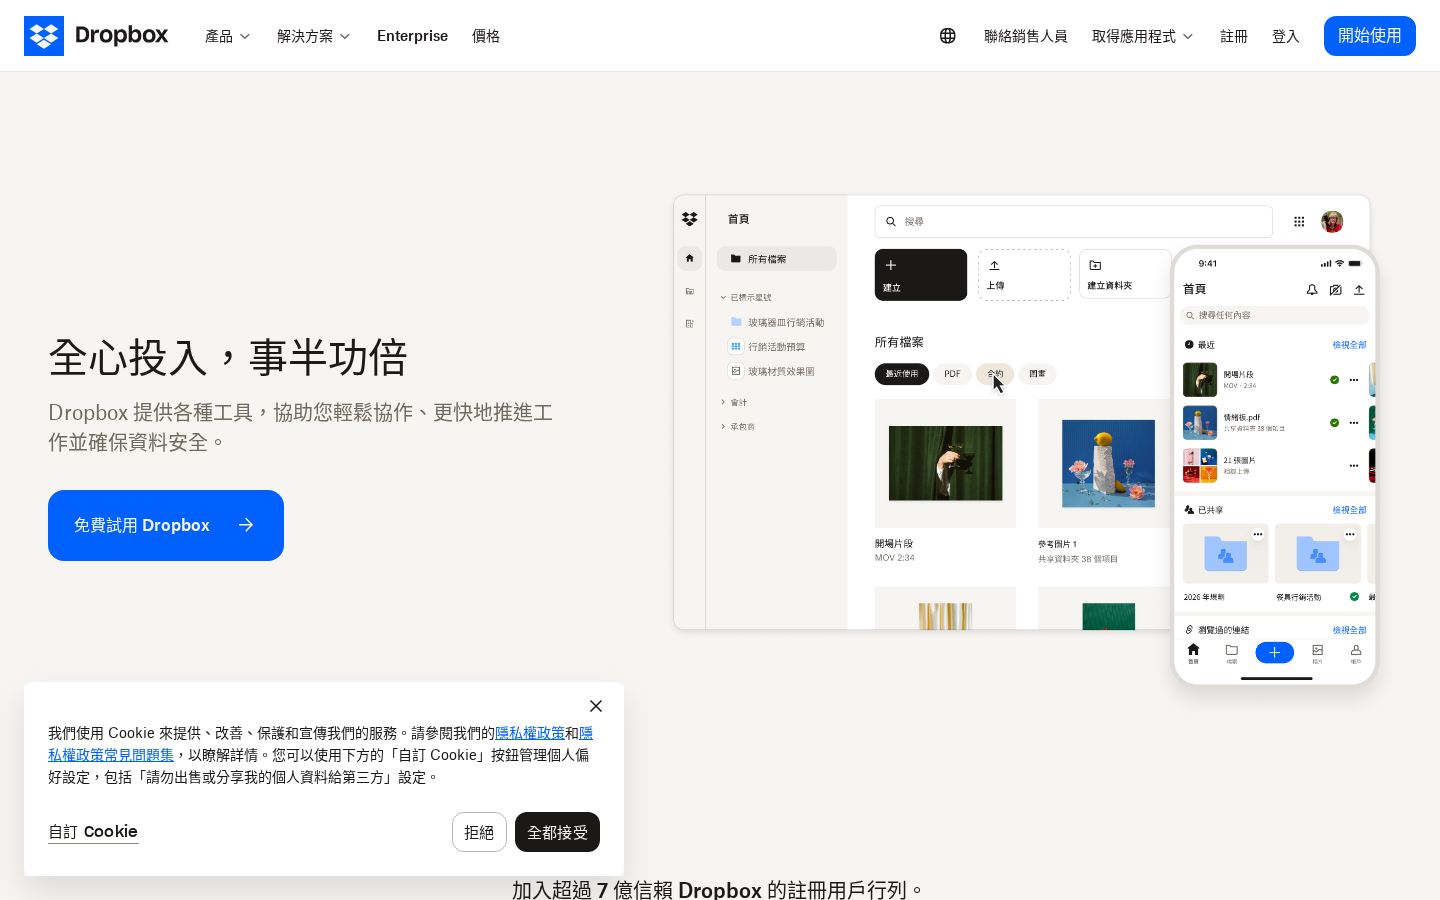Click the 登入 login link
Viewport: 1440px width, 900px height.
1286,36
